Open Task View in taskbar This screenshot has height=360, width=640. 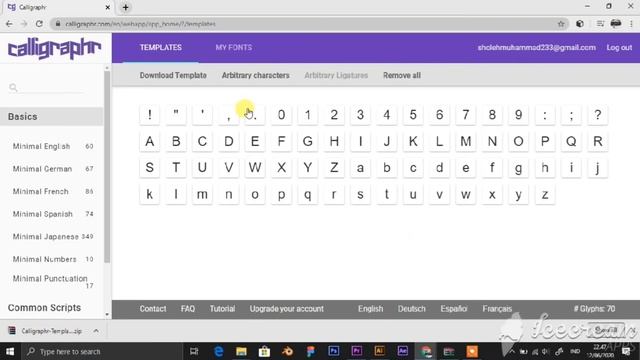(x=194, y=351)
